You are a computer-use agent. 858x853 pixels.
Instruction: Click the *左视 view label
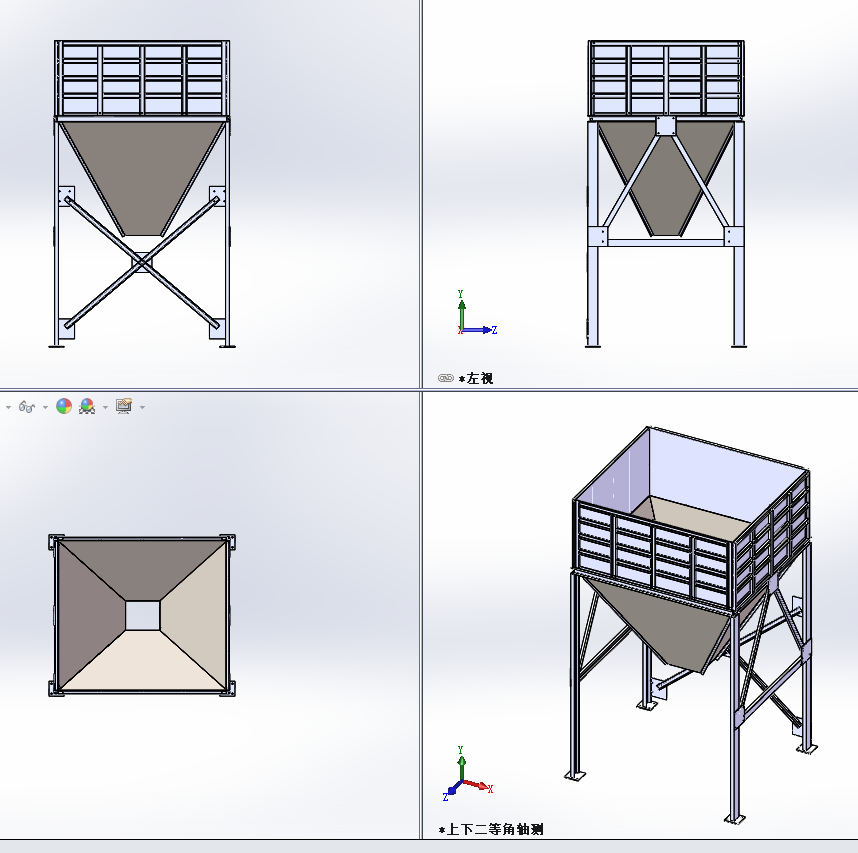(476, 379)
